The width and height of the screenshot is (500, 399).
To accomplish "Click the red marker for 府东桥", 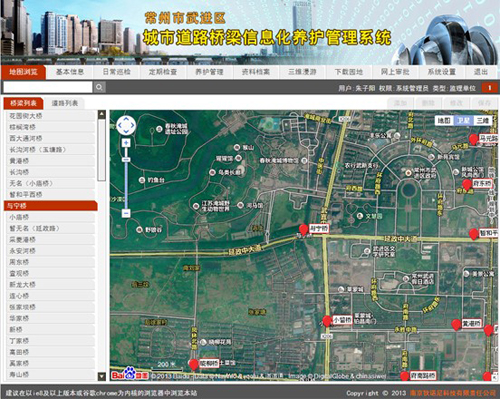I will tap(467, 185).
